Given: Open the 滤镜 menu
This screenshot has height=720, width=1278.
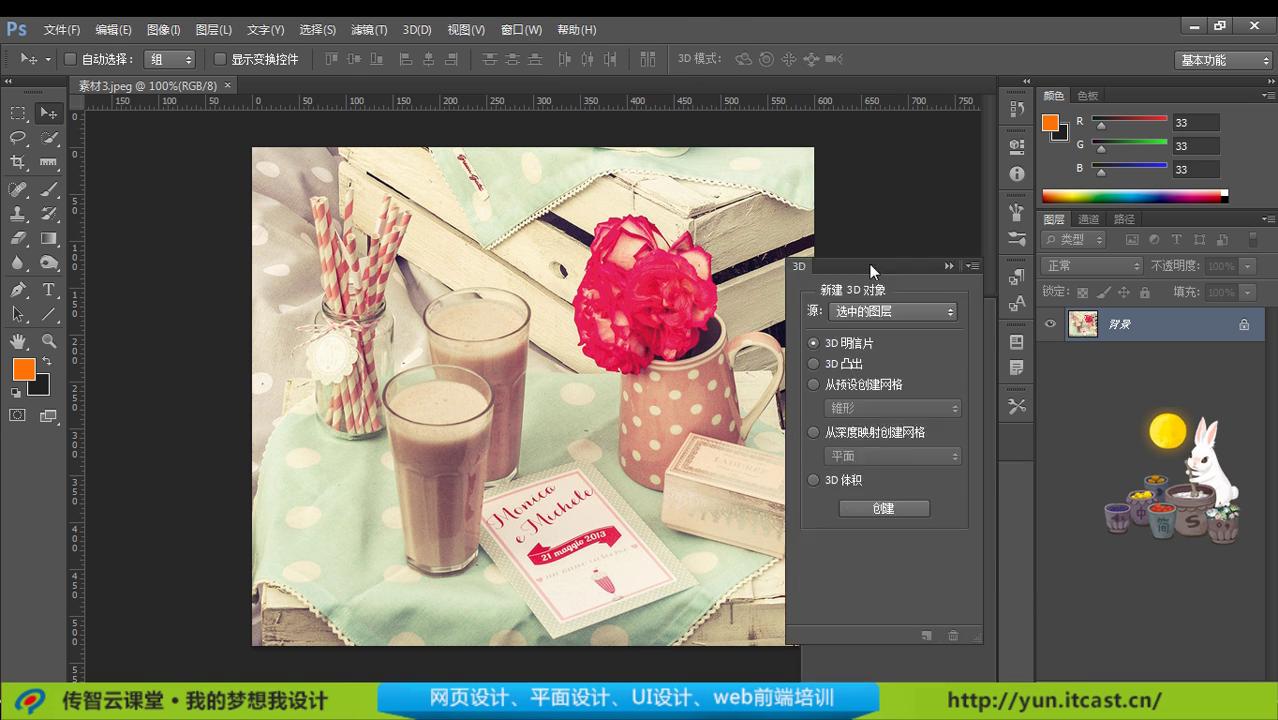Looking at the screenshot, I should 368,29.
